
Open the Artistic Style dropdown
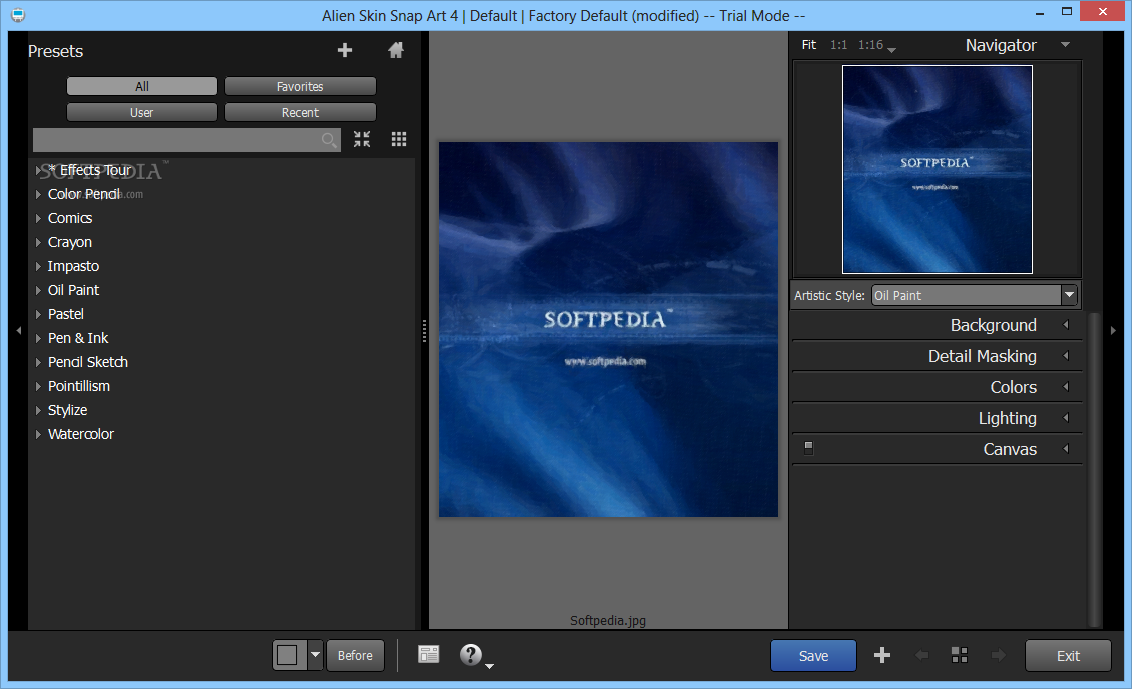1069,295
